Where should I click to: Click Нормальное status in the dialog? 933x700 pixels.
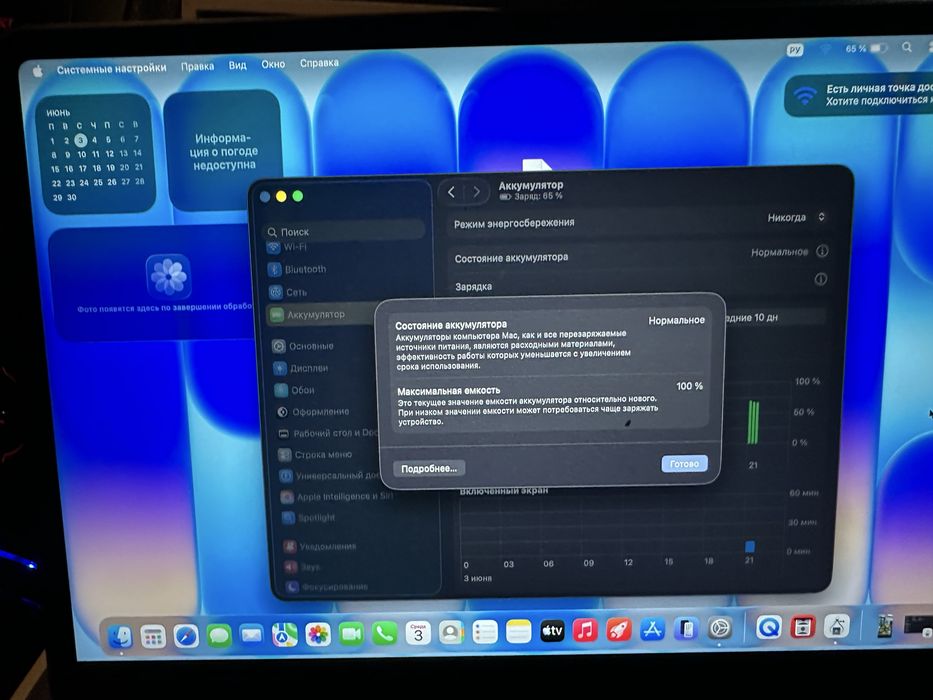pos(677,320)
